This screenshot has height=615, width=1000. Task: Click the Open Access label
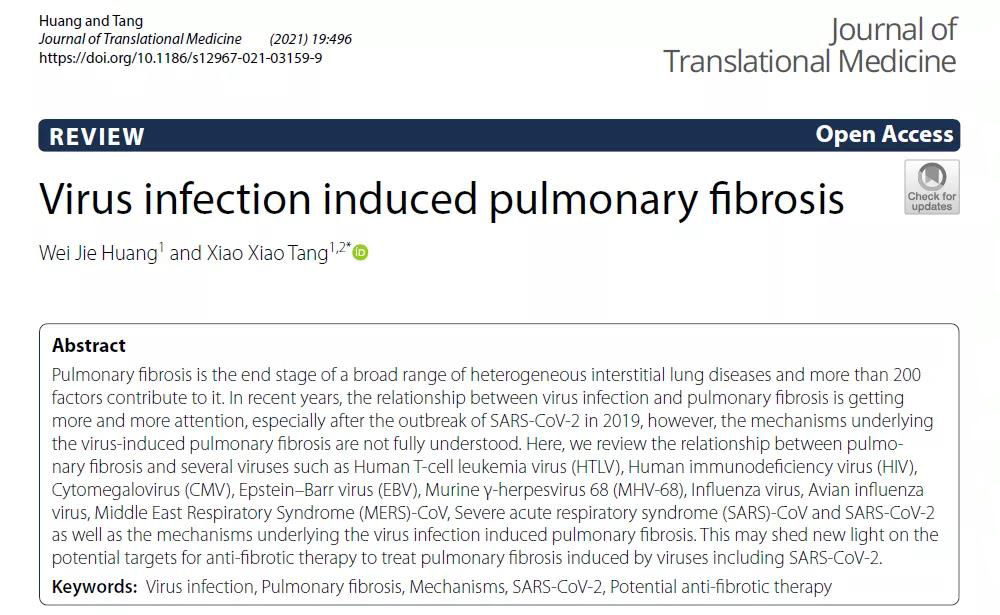(x=884, y=135)
